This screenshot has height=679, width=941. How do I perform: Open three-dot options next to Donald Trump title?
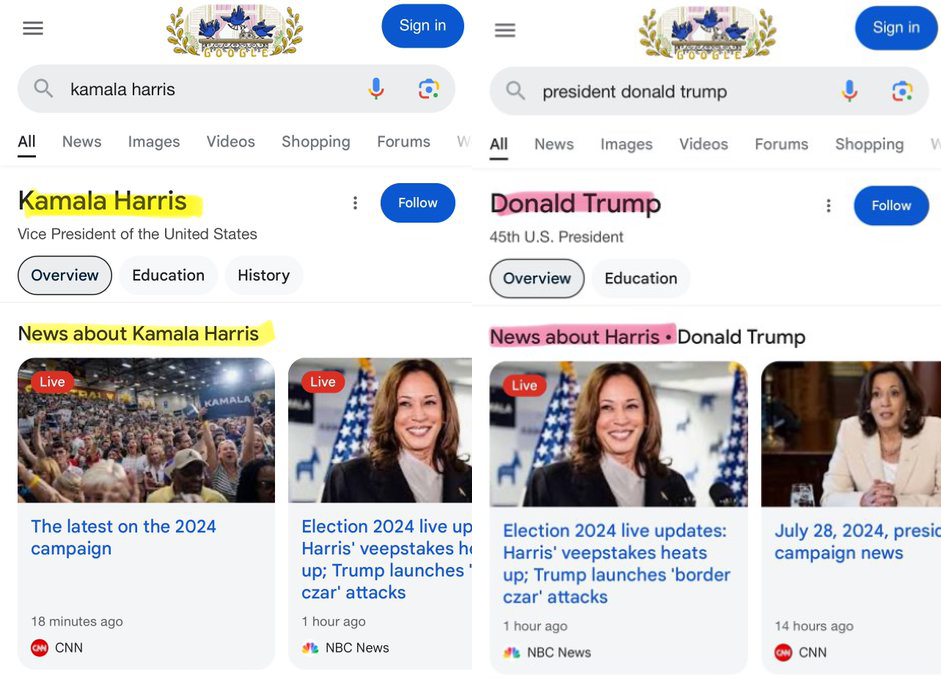pyautogui.click(x=828, y=206)
